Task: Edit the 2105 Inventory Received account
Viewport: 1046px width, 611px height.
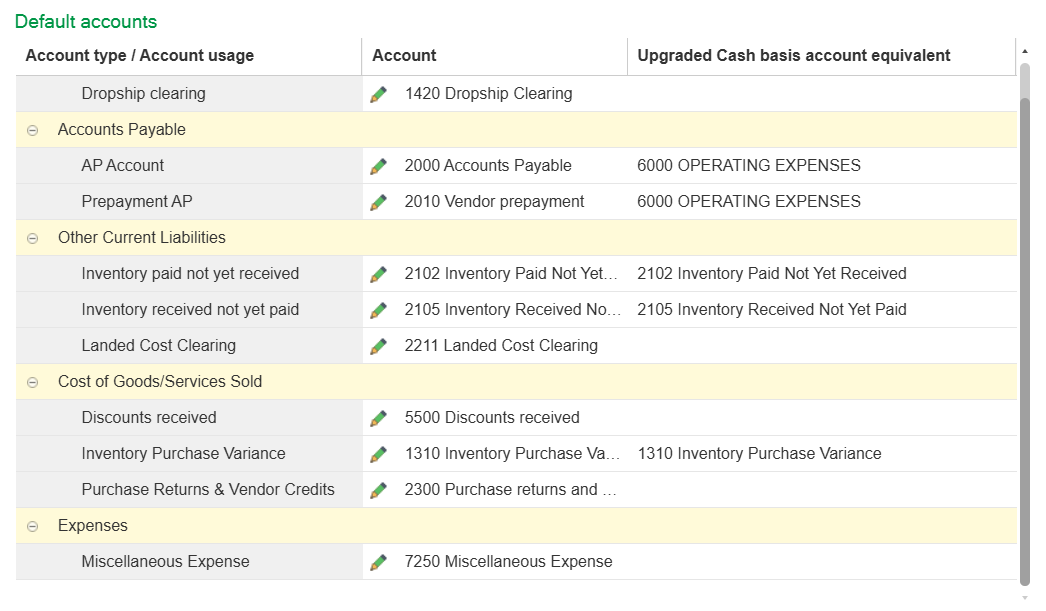Action: tap(378, 310)
